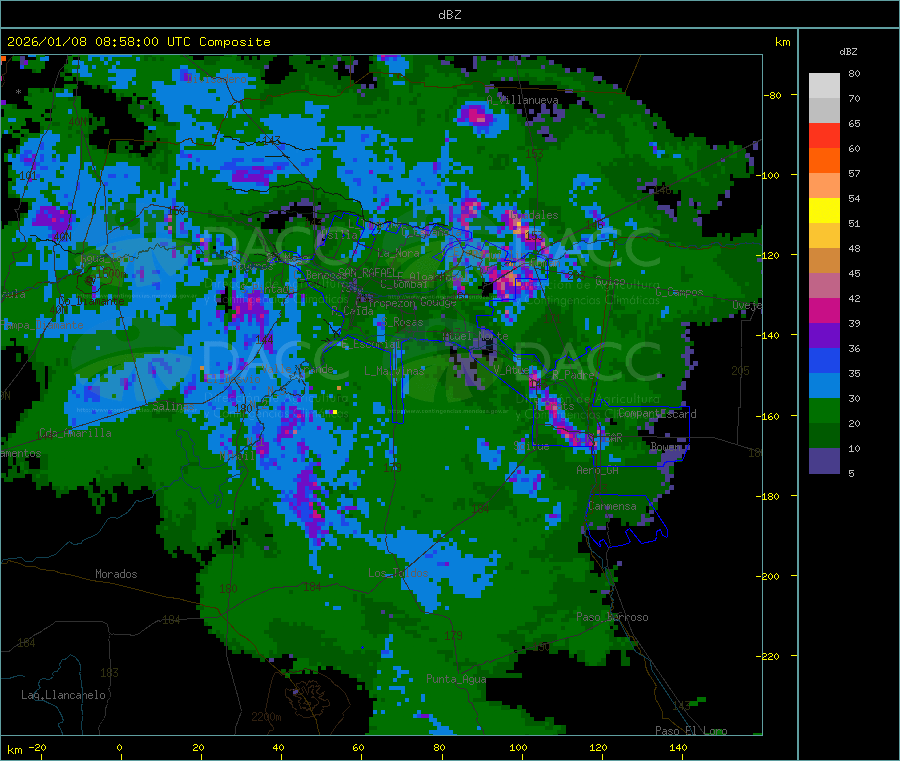The width and height of the screenshot is (900, 761).
Task: Select the orange 60-57 dBZ legend band
Action: [824, 161]
